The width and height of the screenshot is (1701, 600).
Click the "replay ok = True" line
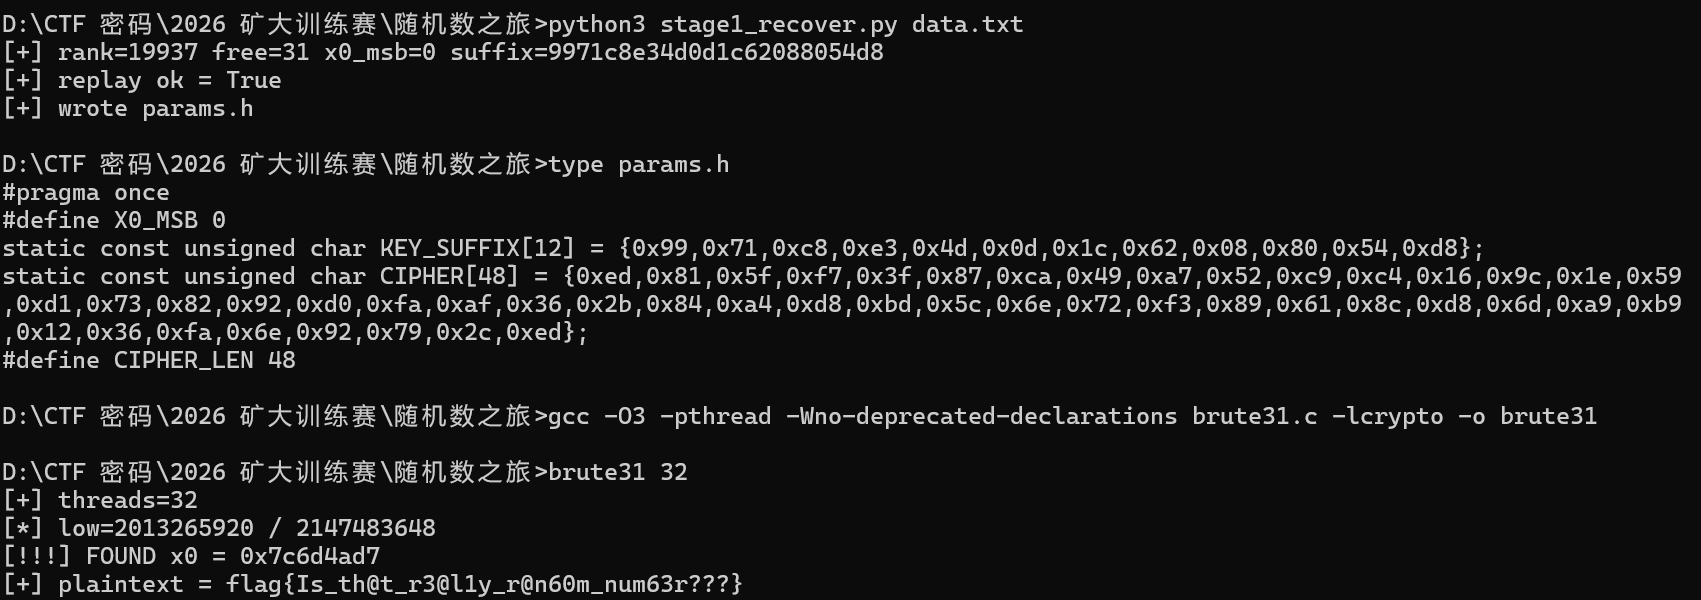pos(169,80)
